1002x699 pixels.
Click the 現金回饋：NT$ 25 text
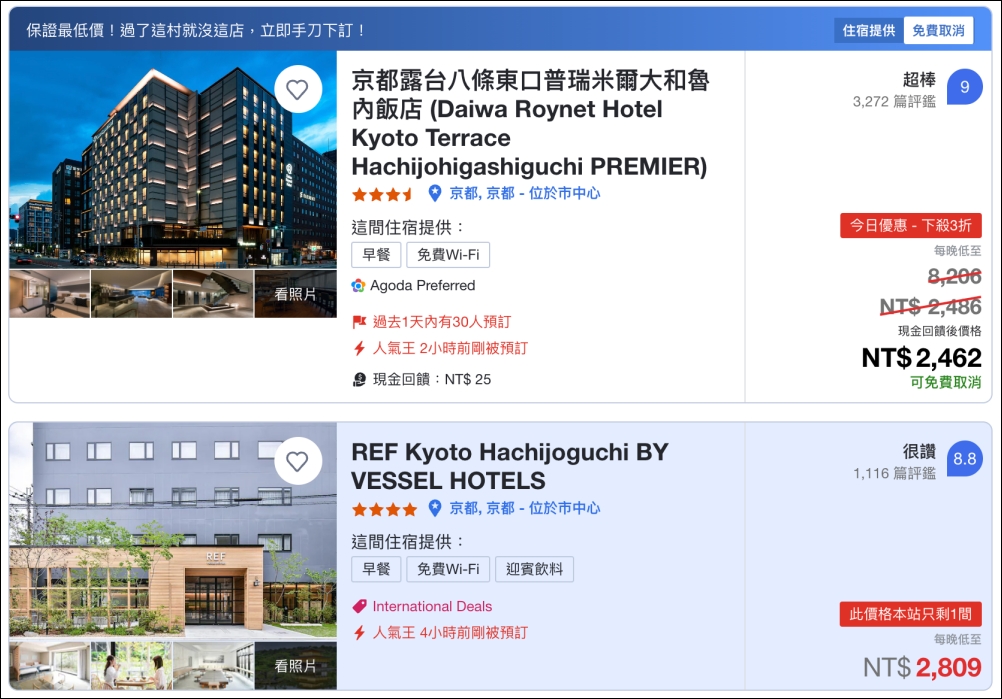(x=432, y=380)
